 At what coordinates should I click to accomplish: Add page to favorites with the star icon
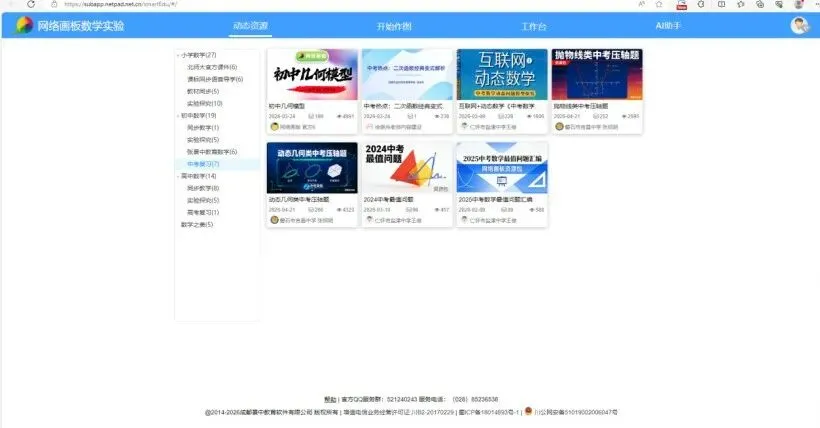[659, 4]
